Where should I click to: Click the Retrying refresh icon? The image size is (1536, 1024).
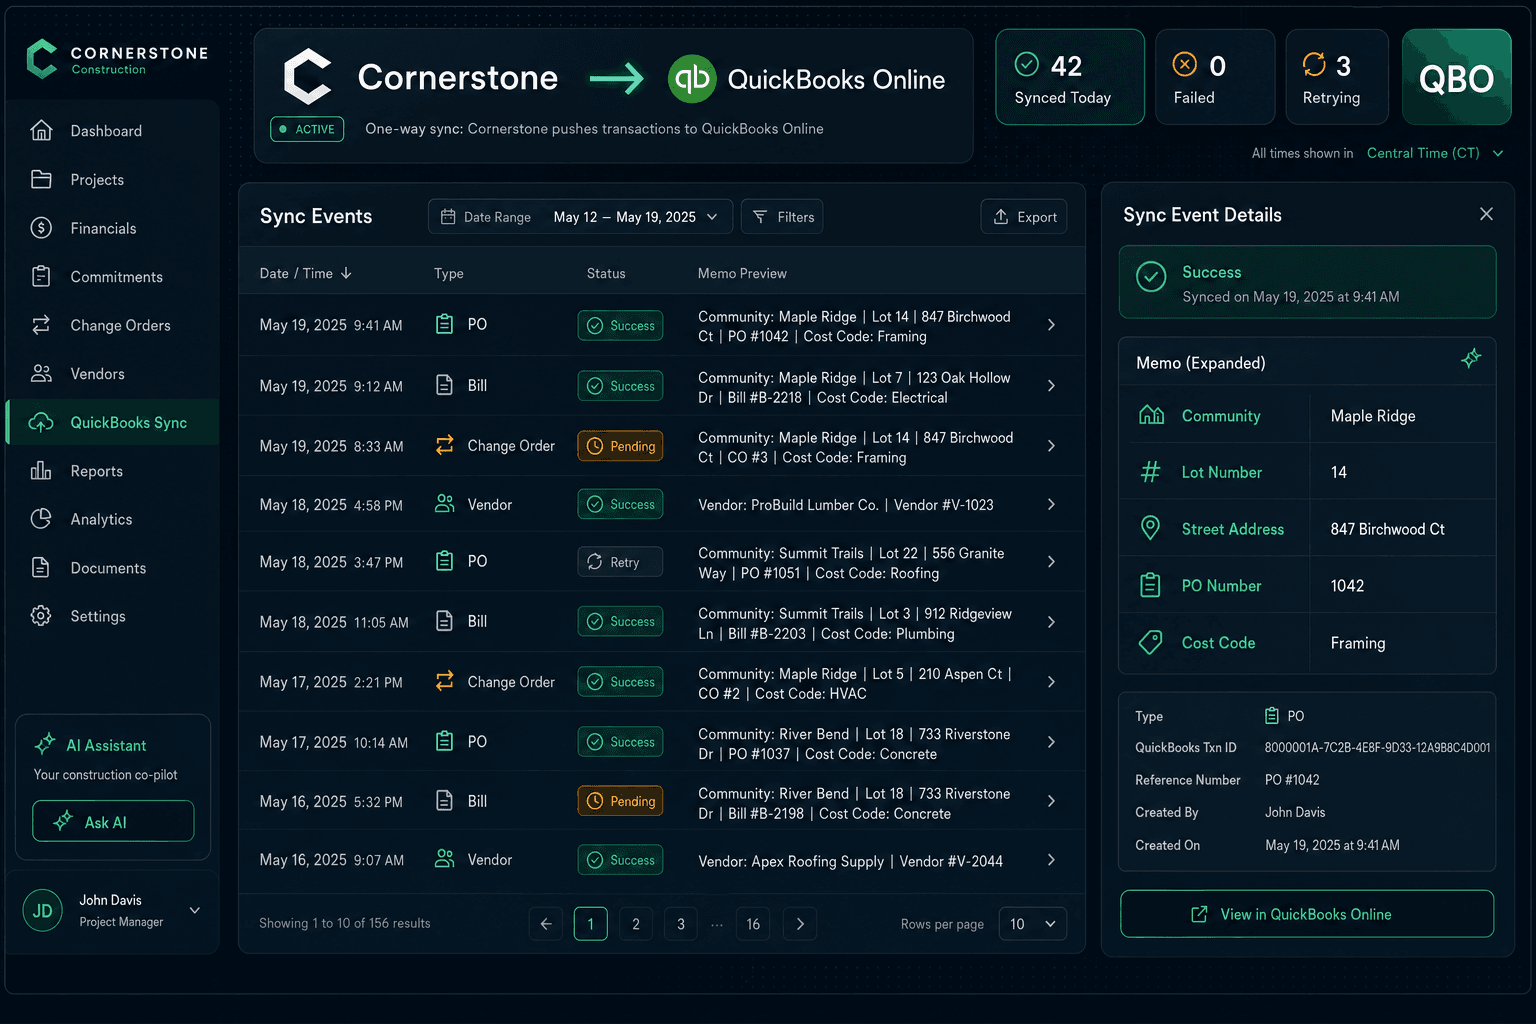1314,65
